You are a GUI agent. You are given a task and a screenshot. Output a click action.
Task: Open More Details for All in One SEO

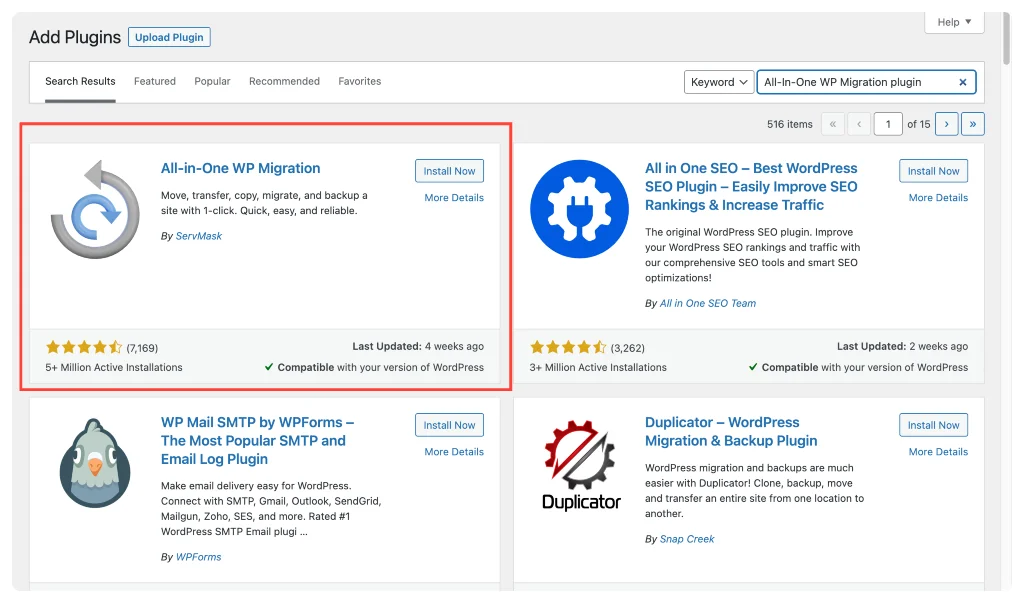coord(938,198)
